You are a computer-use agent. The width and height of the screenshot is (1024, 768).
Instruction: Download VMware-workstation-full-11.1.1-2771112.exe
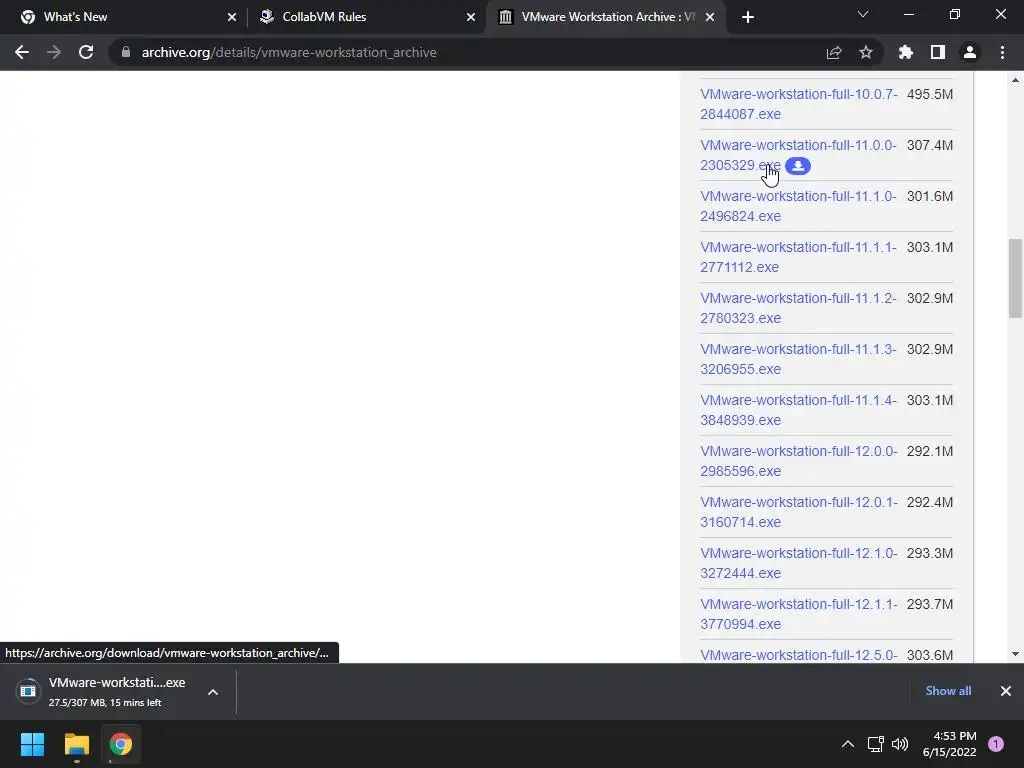(x=798, y=257)
